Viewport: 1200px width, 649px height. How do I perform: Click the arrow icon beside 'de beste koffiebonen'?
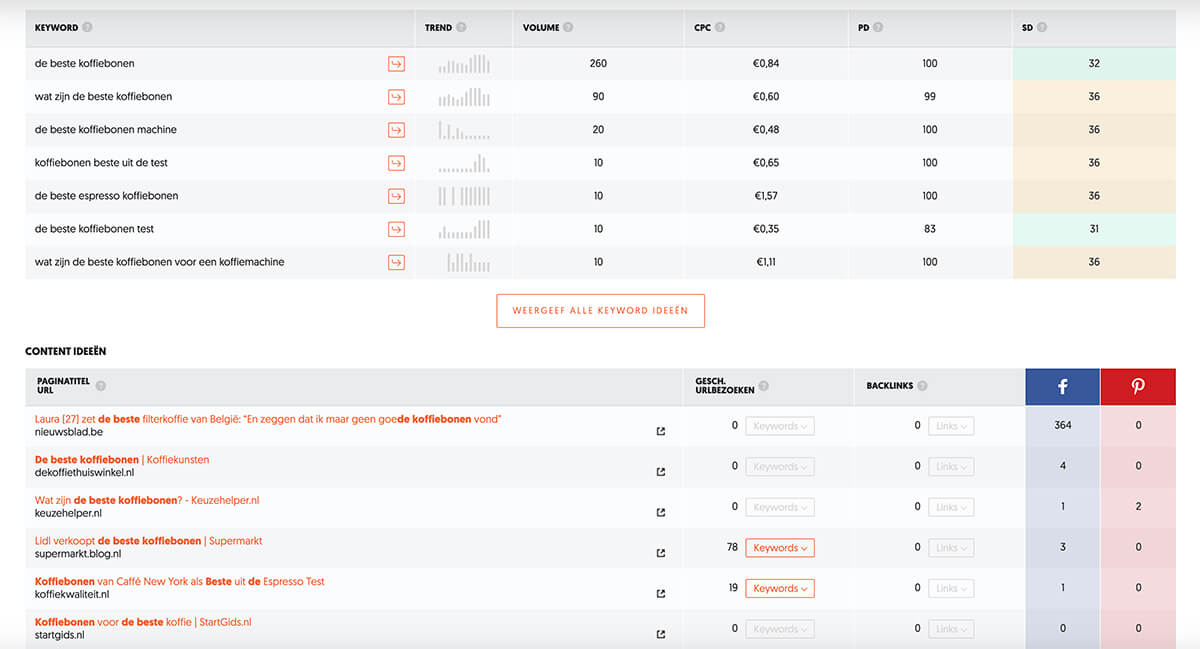(x=396, y=64)
